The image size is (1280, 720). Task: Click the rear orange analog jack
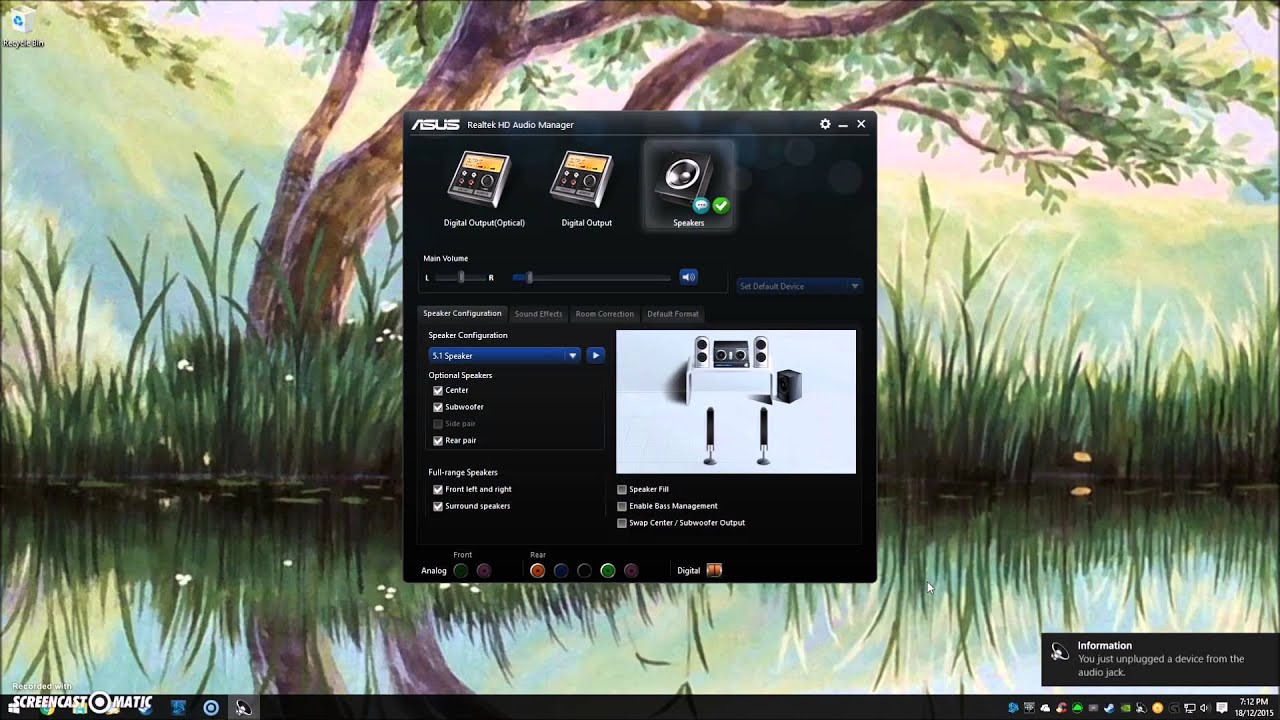point(537,571)
